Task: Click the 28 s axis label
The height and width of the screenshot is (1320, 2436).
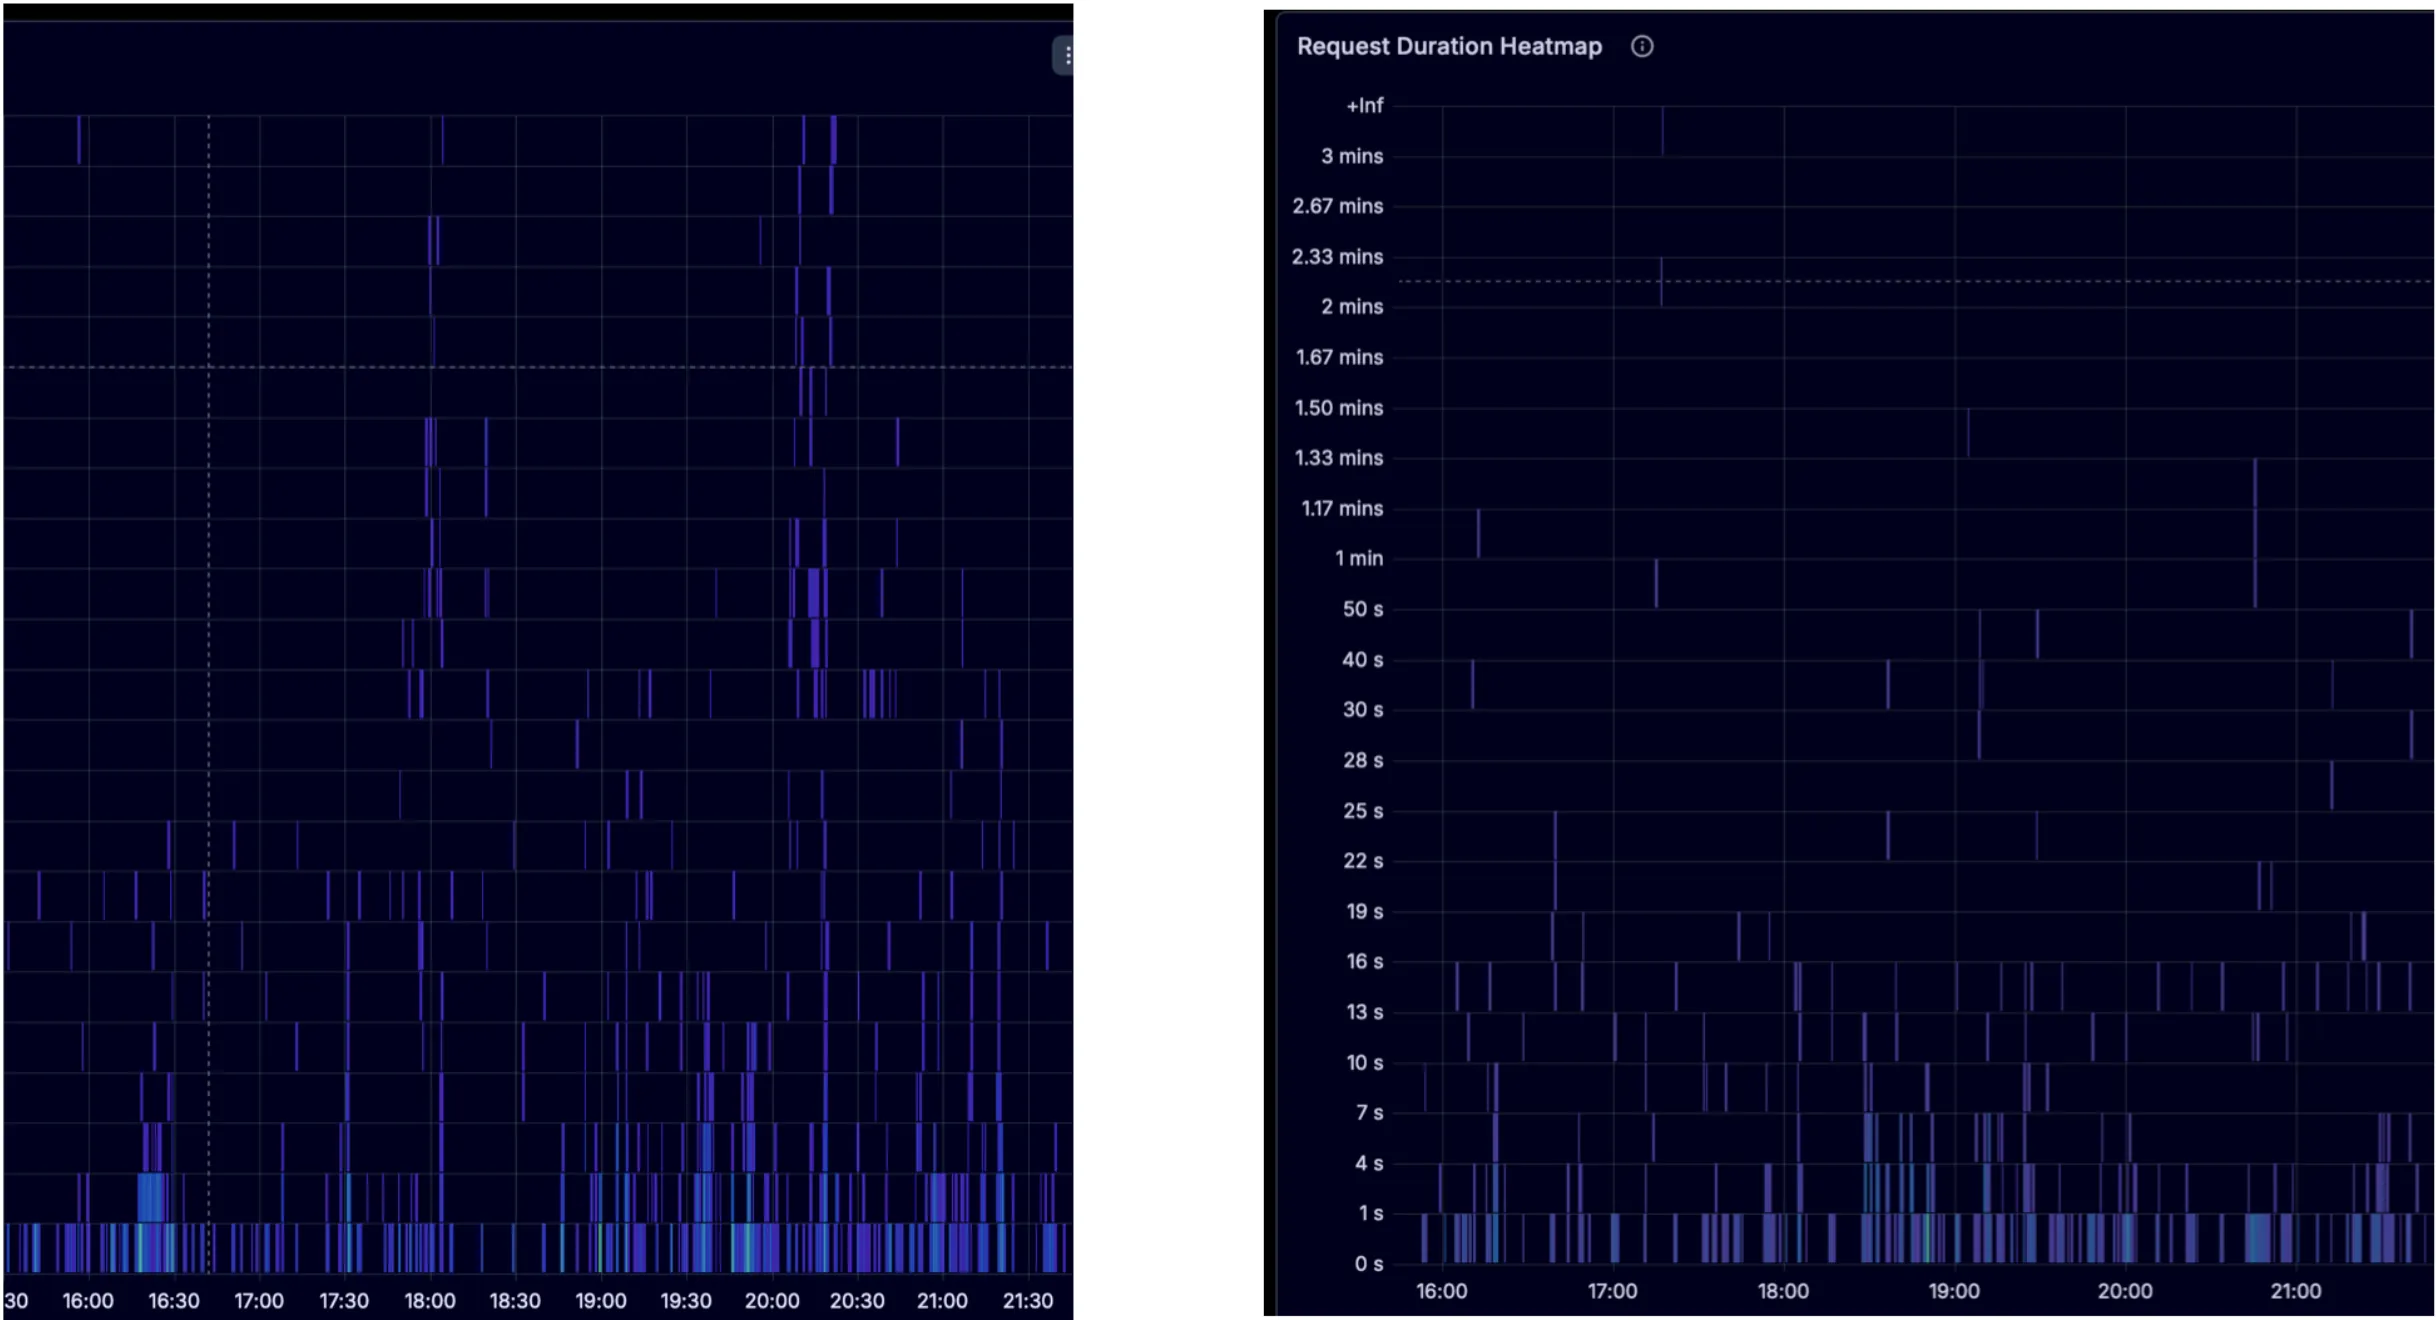Action: click(1363, 761)
